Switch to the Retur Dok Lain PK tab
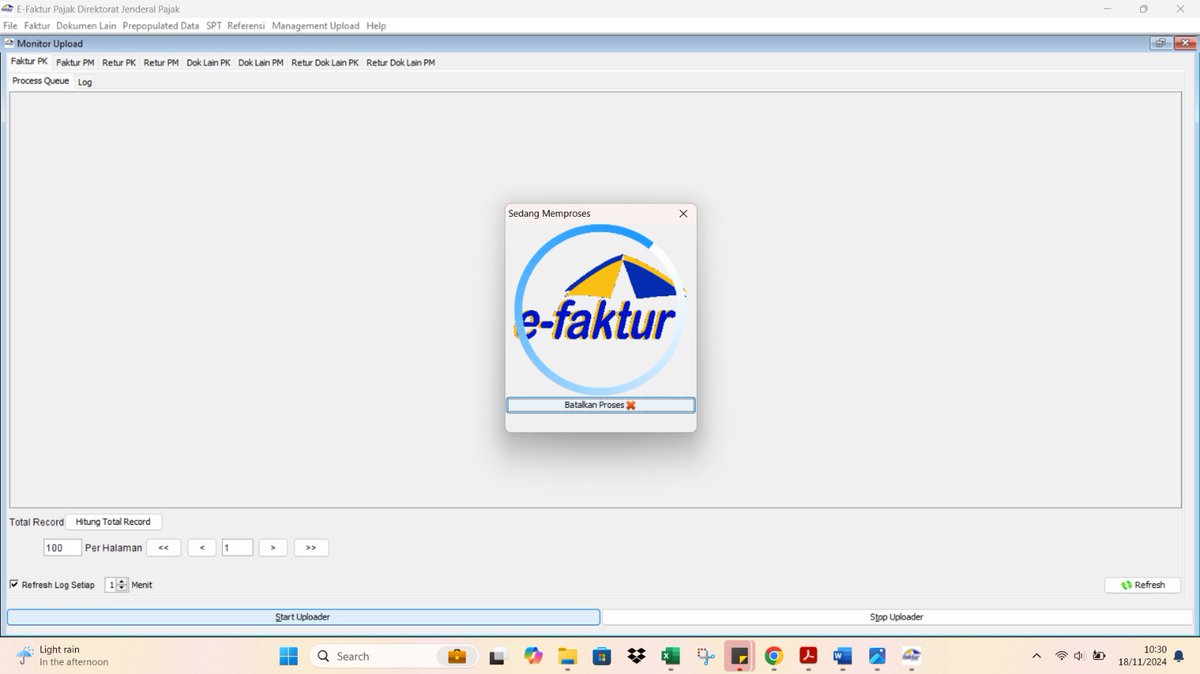Viewport: 1200px width, 674px height. point(325,62)
